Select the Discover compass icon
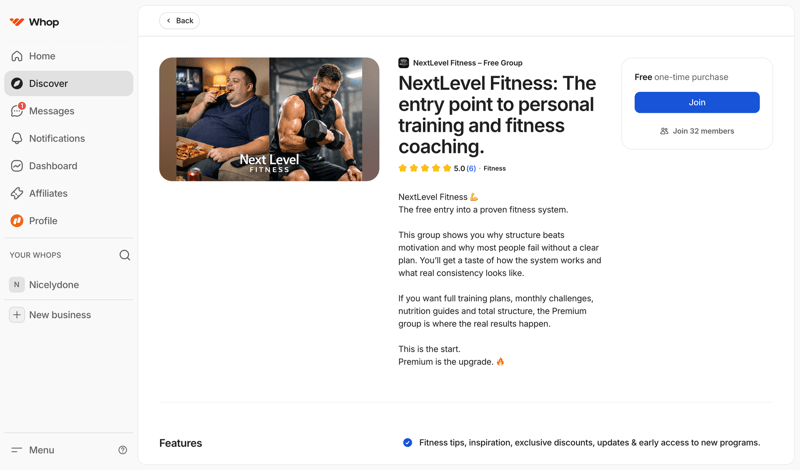 coord(17,84)
